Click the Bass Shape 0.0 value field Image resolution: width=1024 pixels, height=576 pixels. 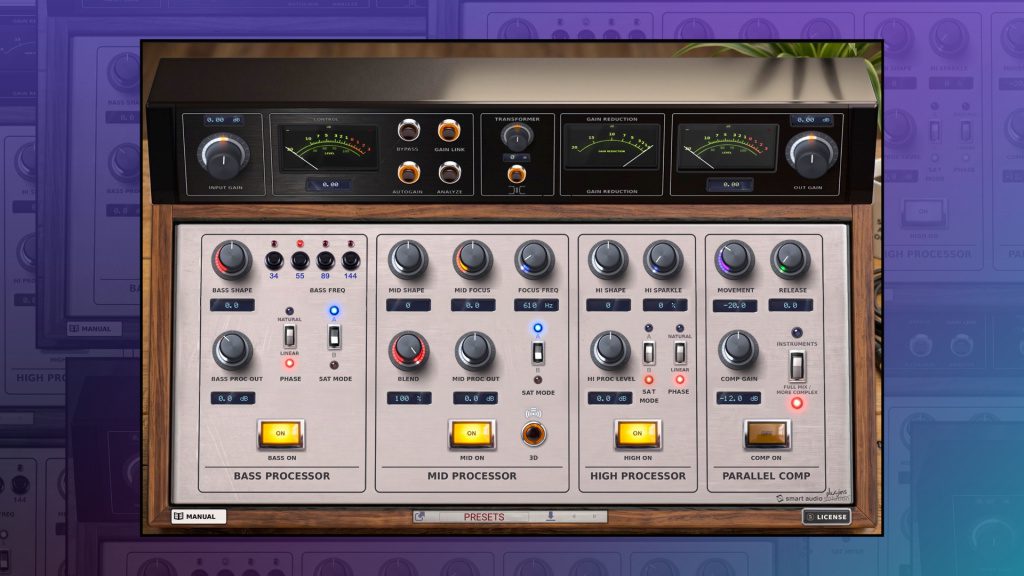click(x=232, y=306)
